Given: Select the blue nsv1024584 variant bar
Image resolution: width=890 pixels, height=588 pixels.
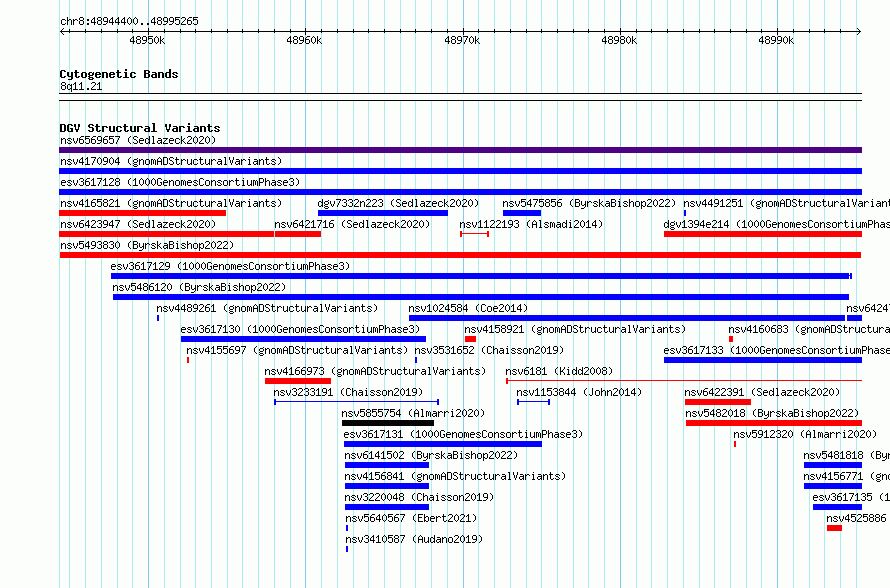Looking at the screenshot, I should pos(627,318).
